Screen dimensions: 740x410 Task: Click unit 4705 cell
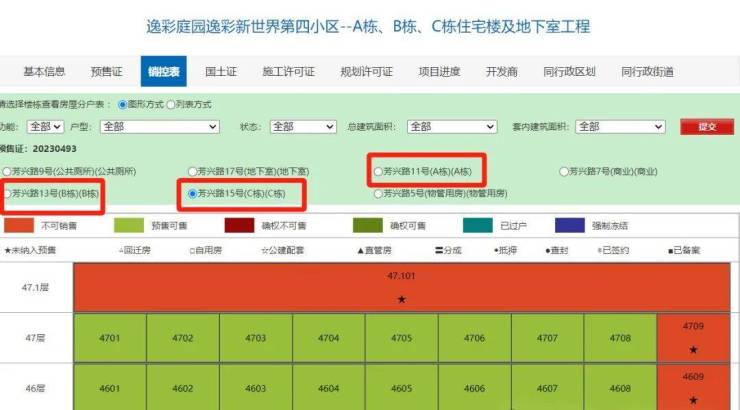tap(401, 338)
